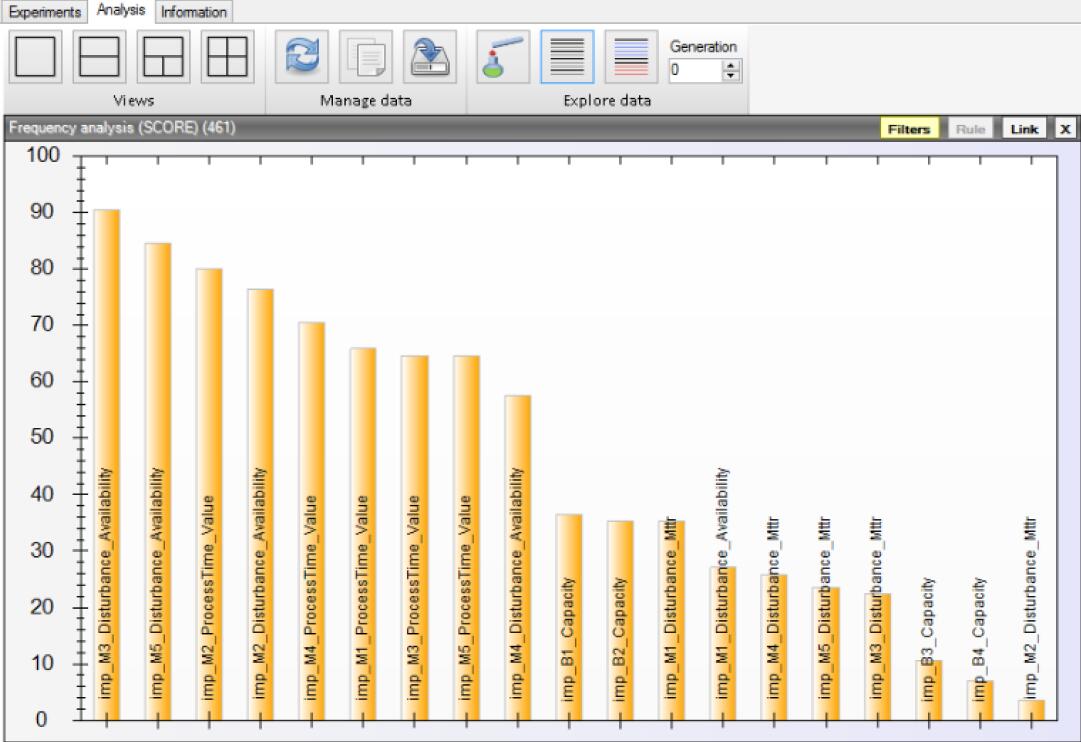1081x742 pixels.
Task: Click the Generation label text
Action: [704, 47]
